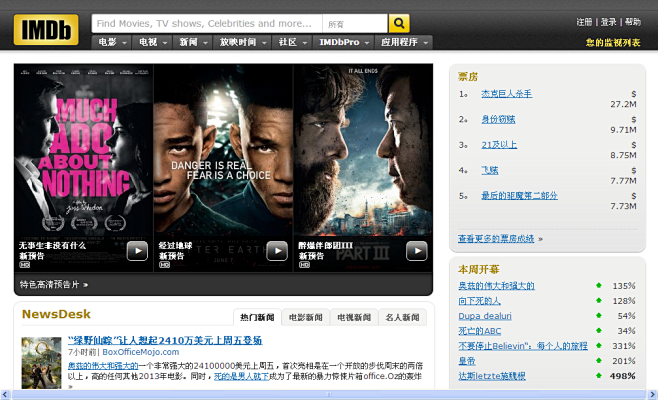
Task: Switch to the 电视新闻 tab
Action: [354, 317]
